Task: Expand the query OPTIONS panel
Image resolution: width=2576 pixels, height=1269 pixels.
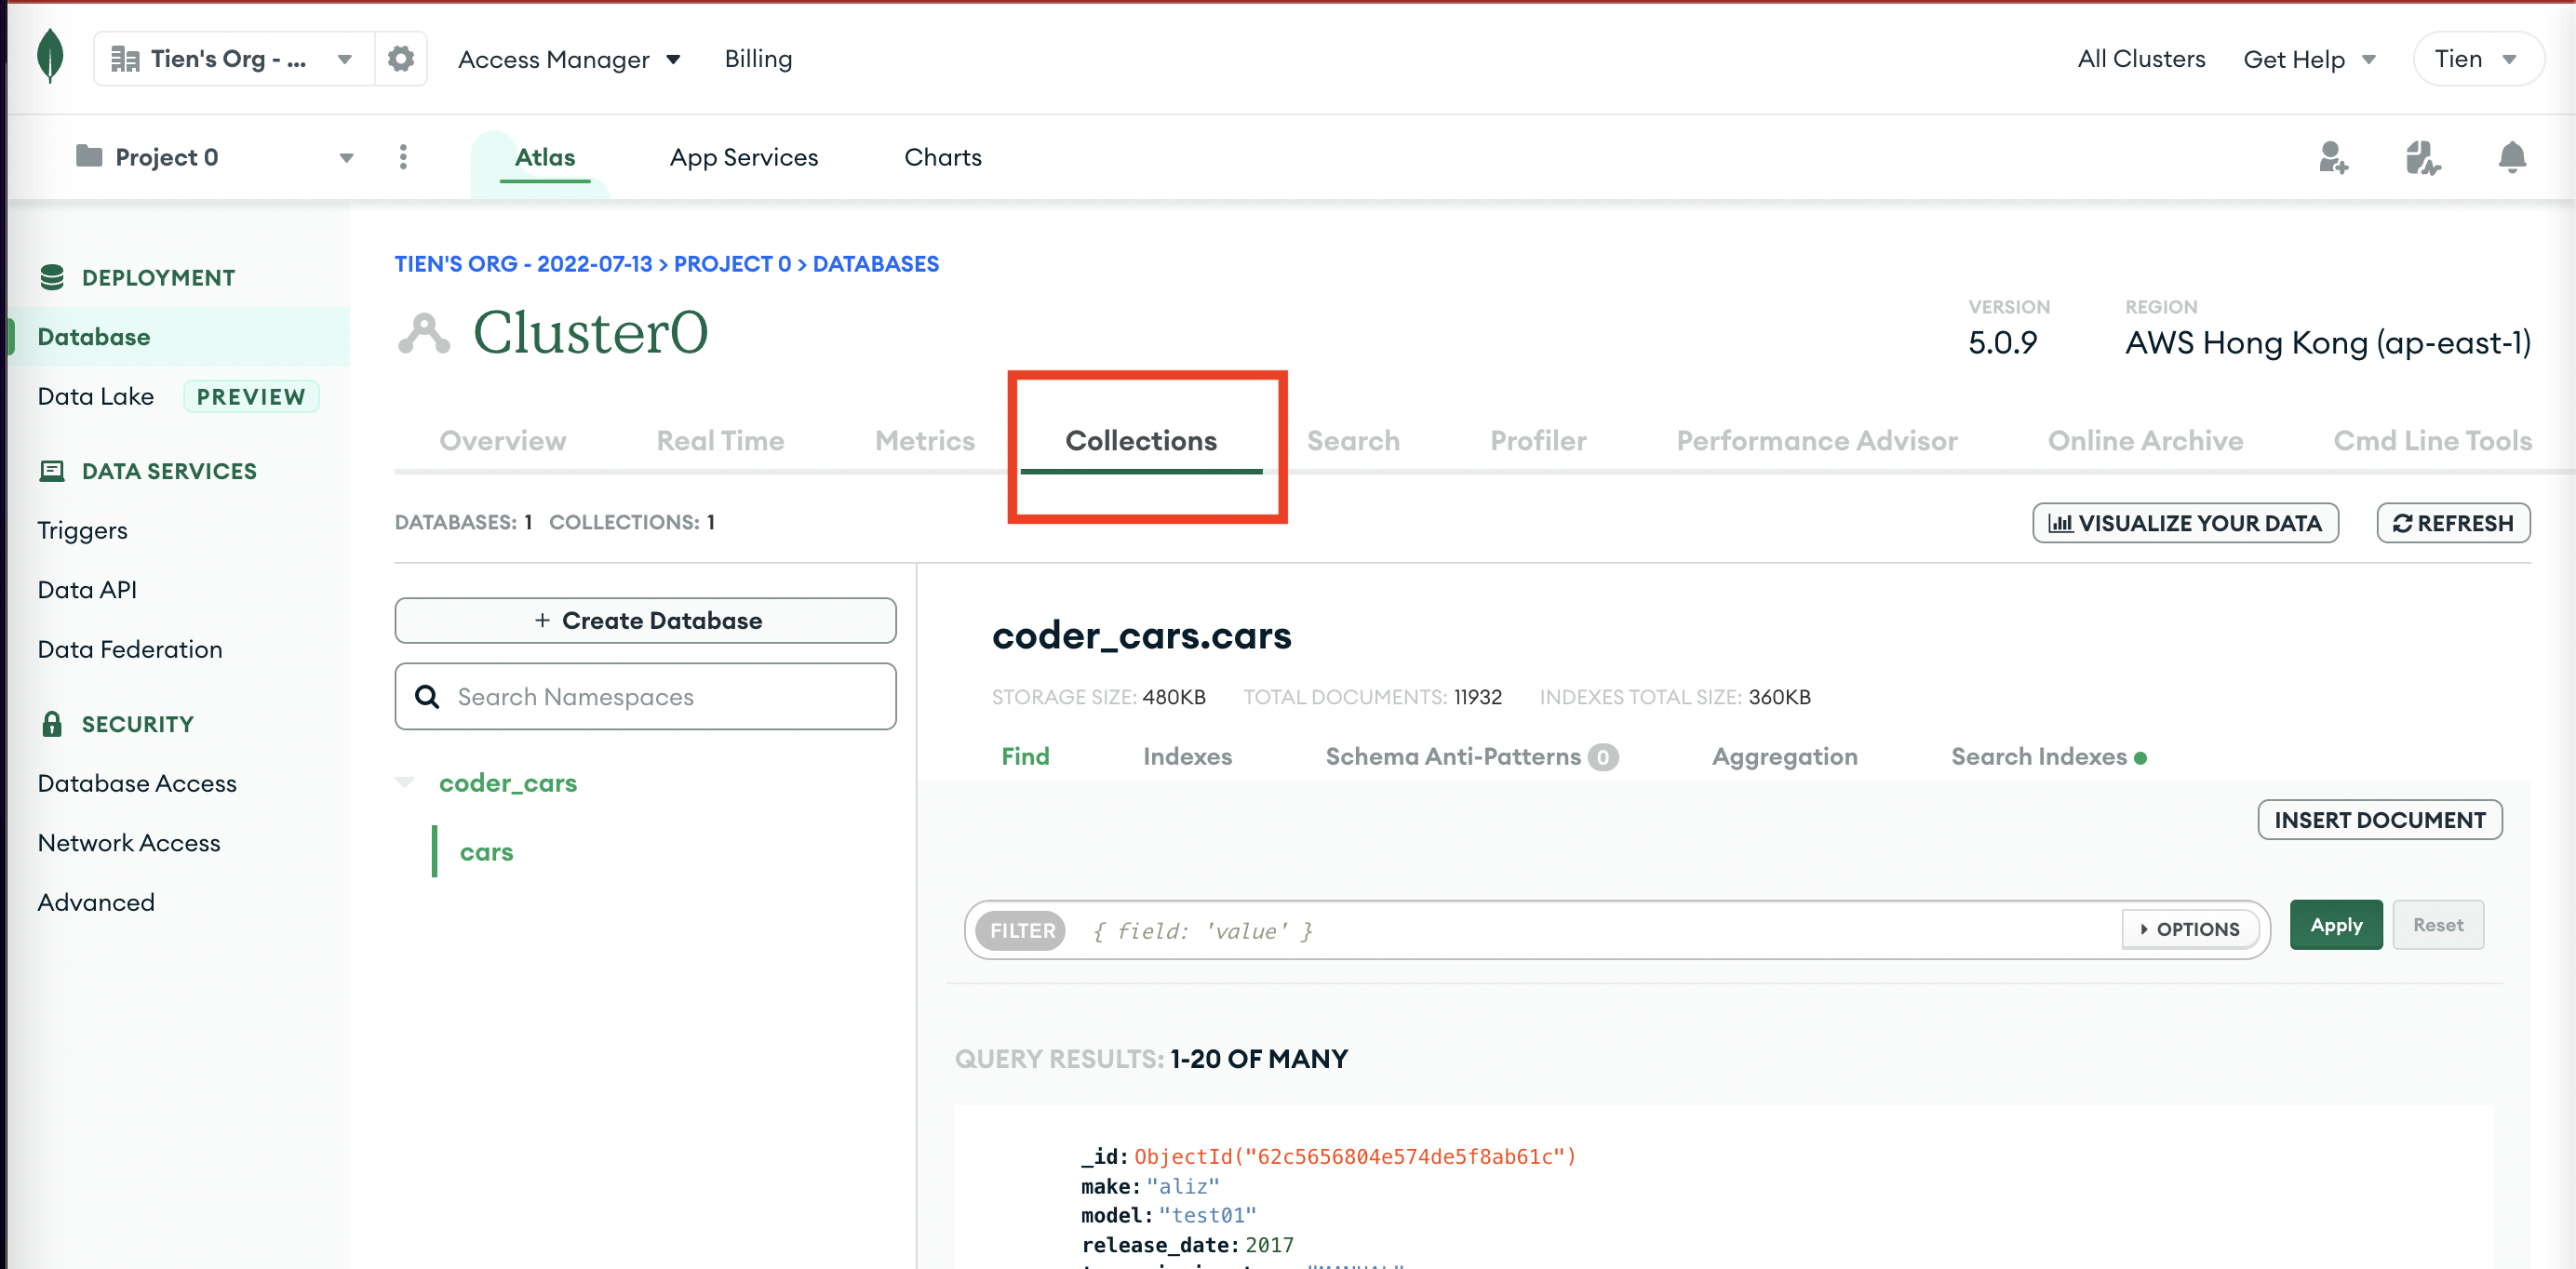Action: pyautogui.click(x=2190, y=929)
